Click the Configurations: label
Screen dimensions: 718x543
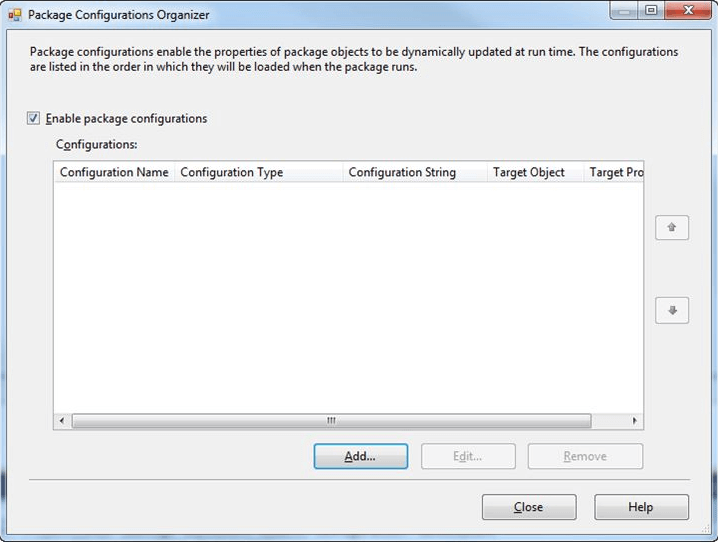click(x=97, y=145)
